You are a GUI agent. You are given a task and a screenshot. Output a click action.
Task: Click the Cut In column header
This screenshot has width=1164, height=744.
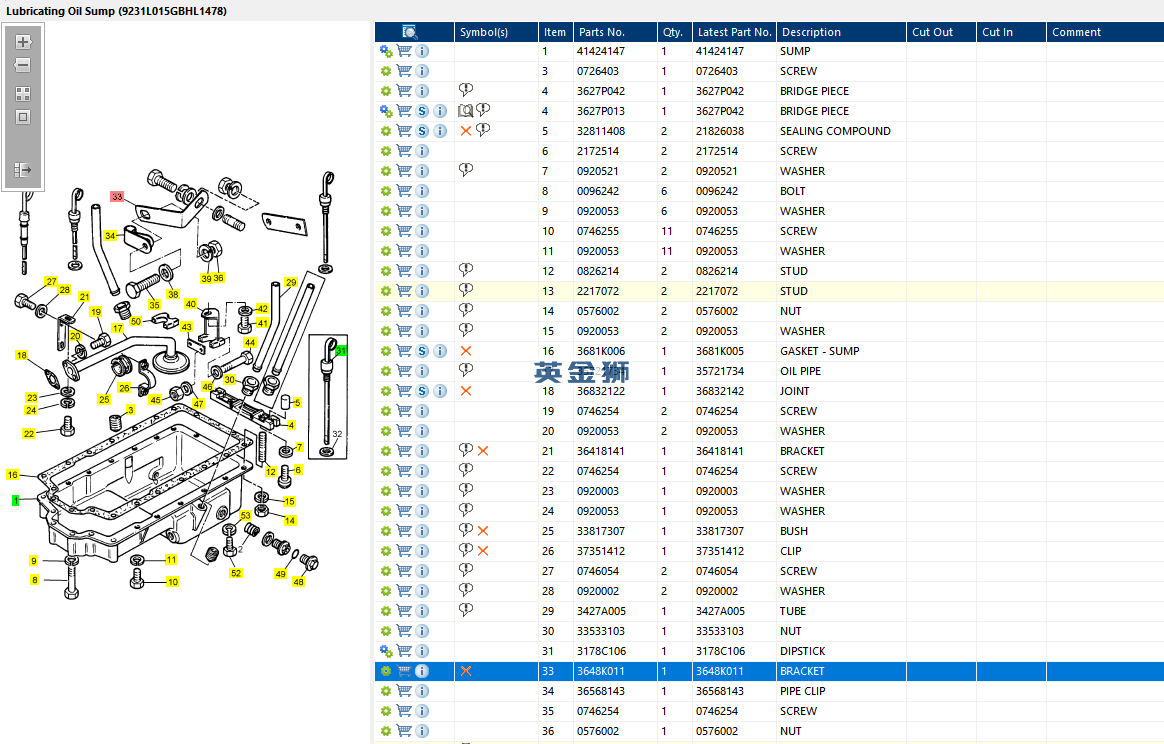1011,32
